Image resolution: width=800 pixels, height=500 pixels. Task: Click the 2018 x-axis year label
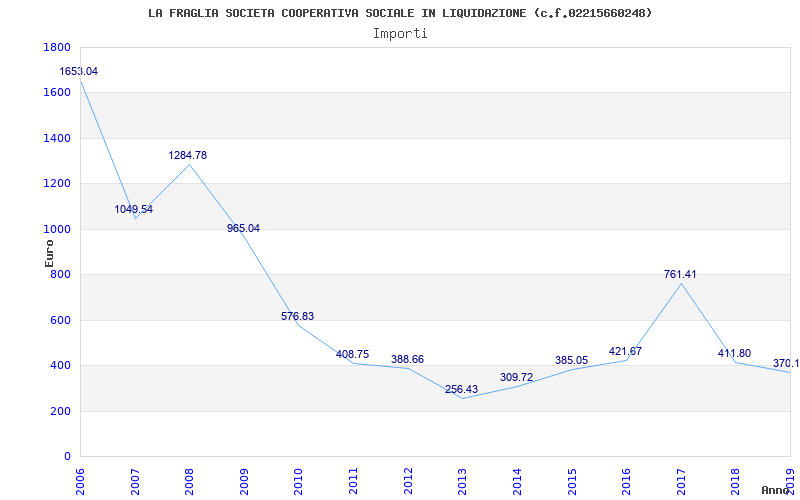(735, 482)
